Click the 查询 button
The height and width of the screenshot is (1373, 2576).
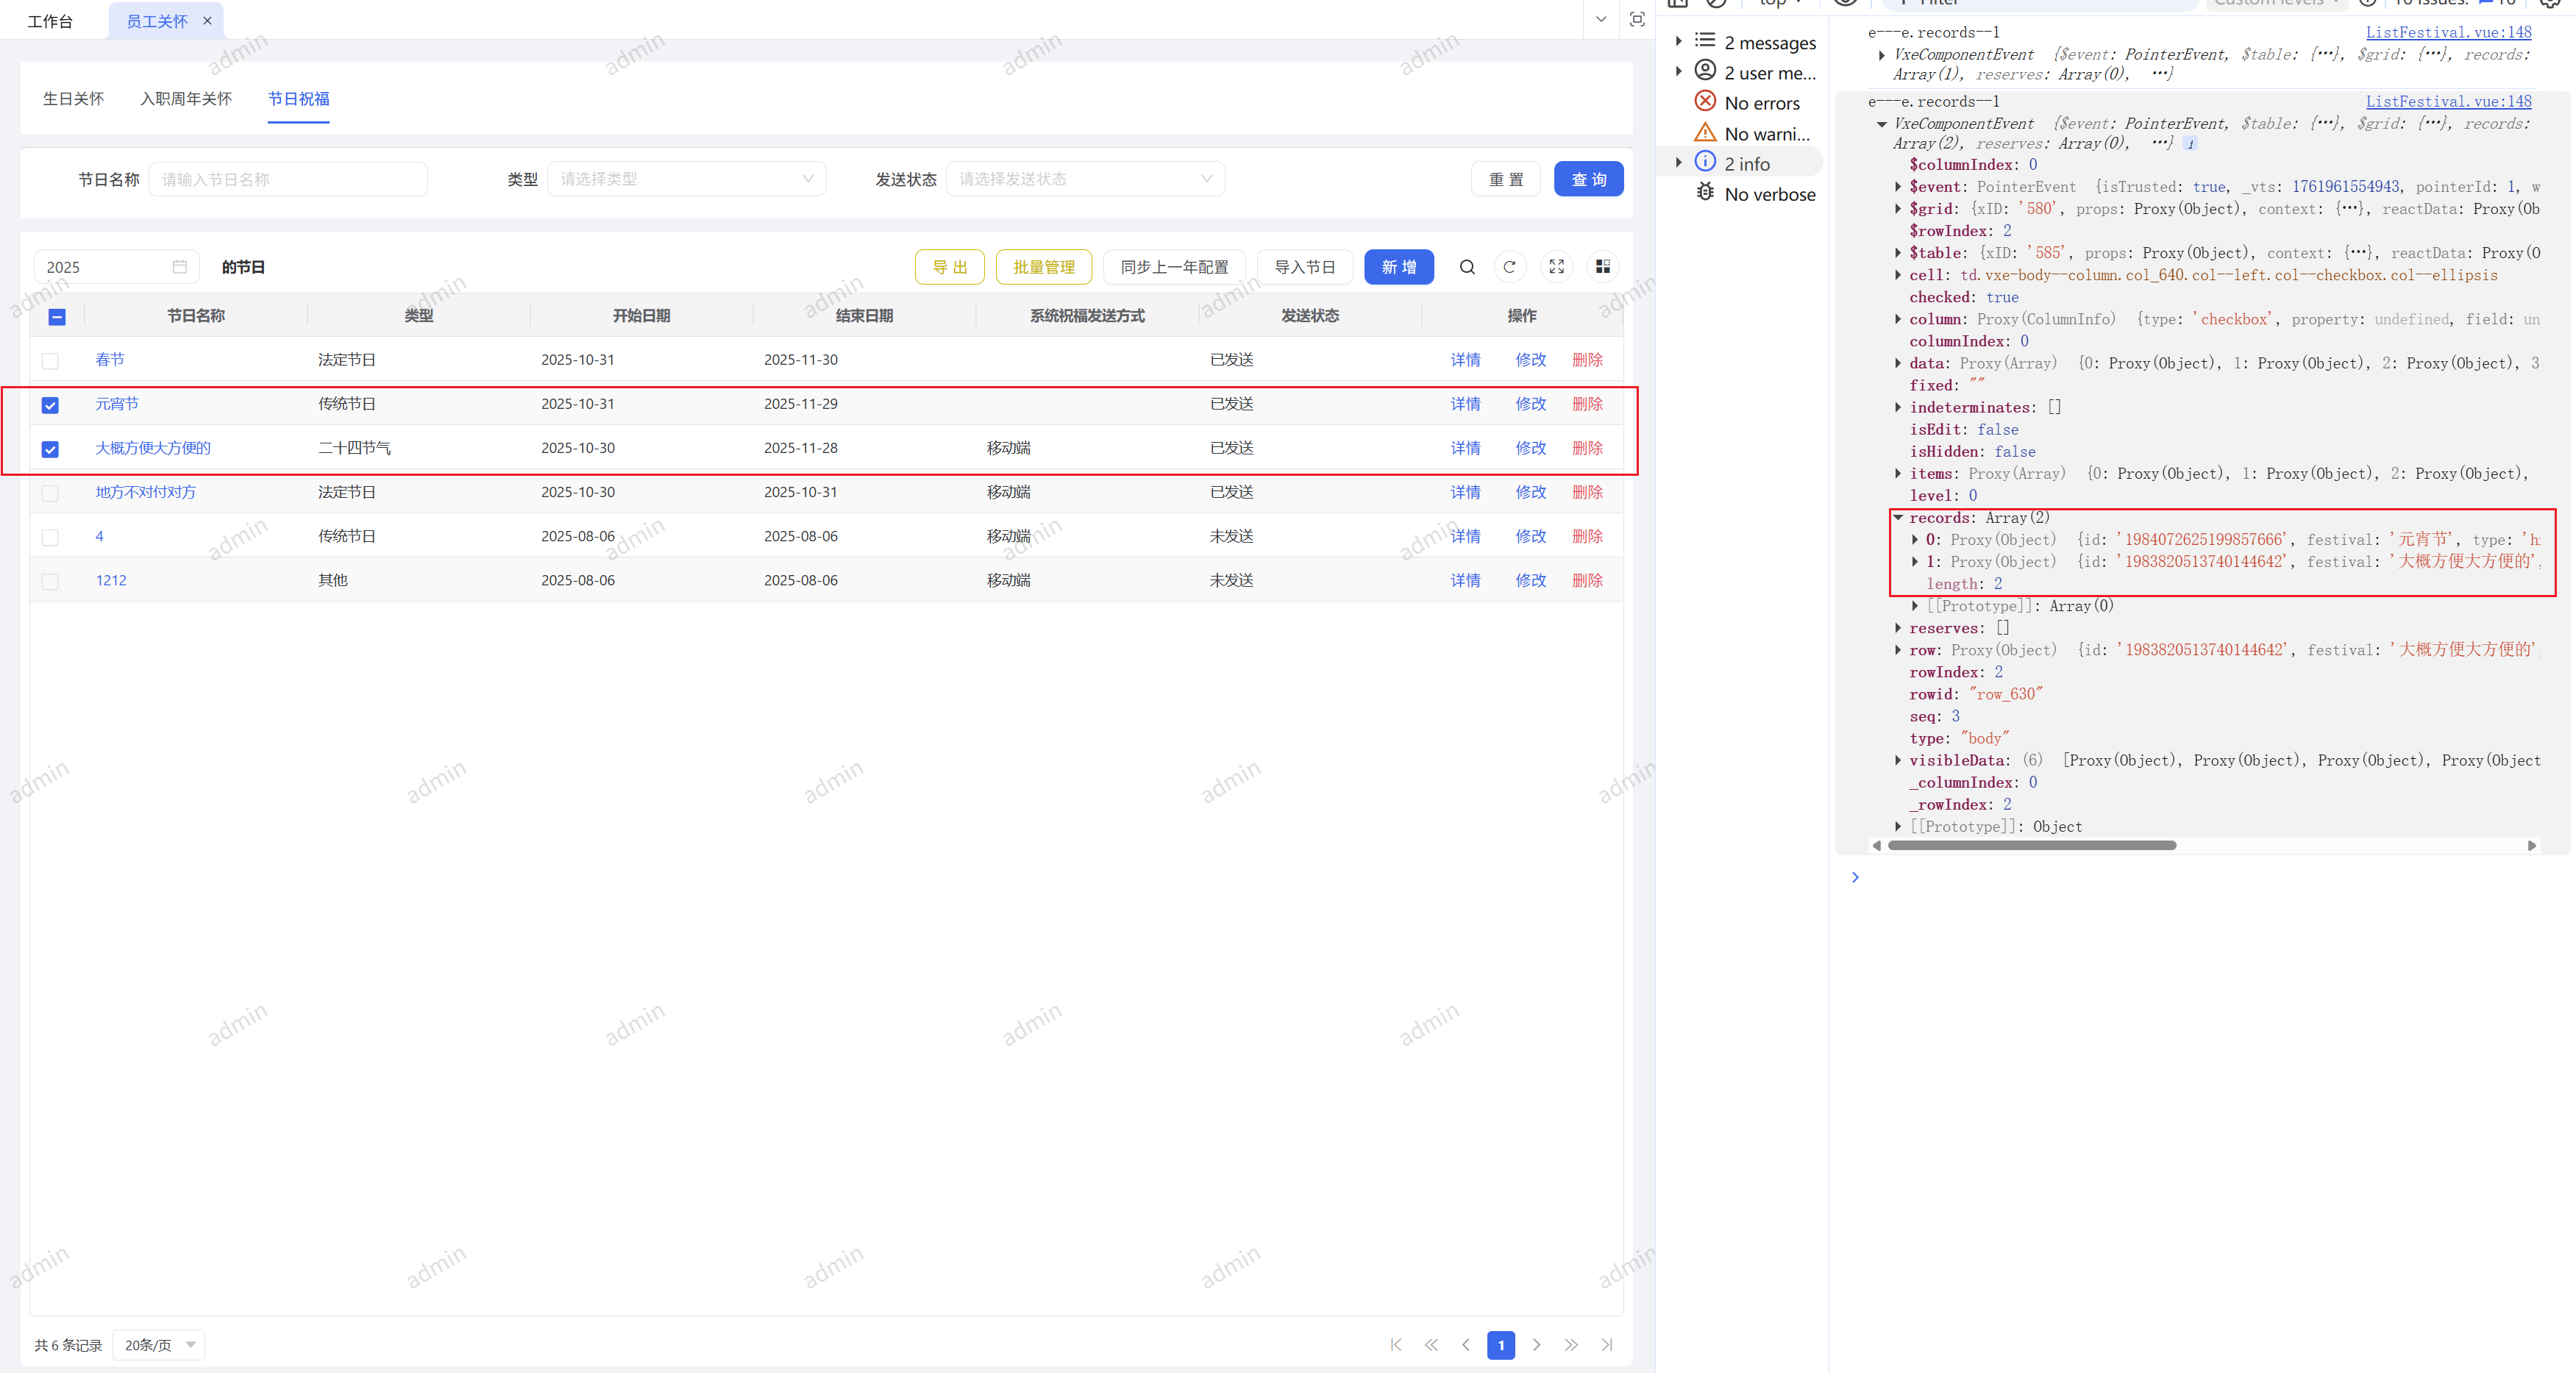tap(1588, 180)
